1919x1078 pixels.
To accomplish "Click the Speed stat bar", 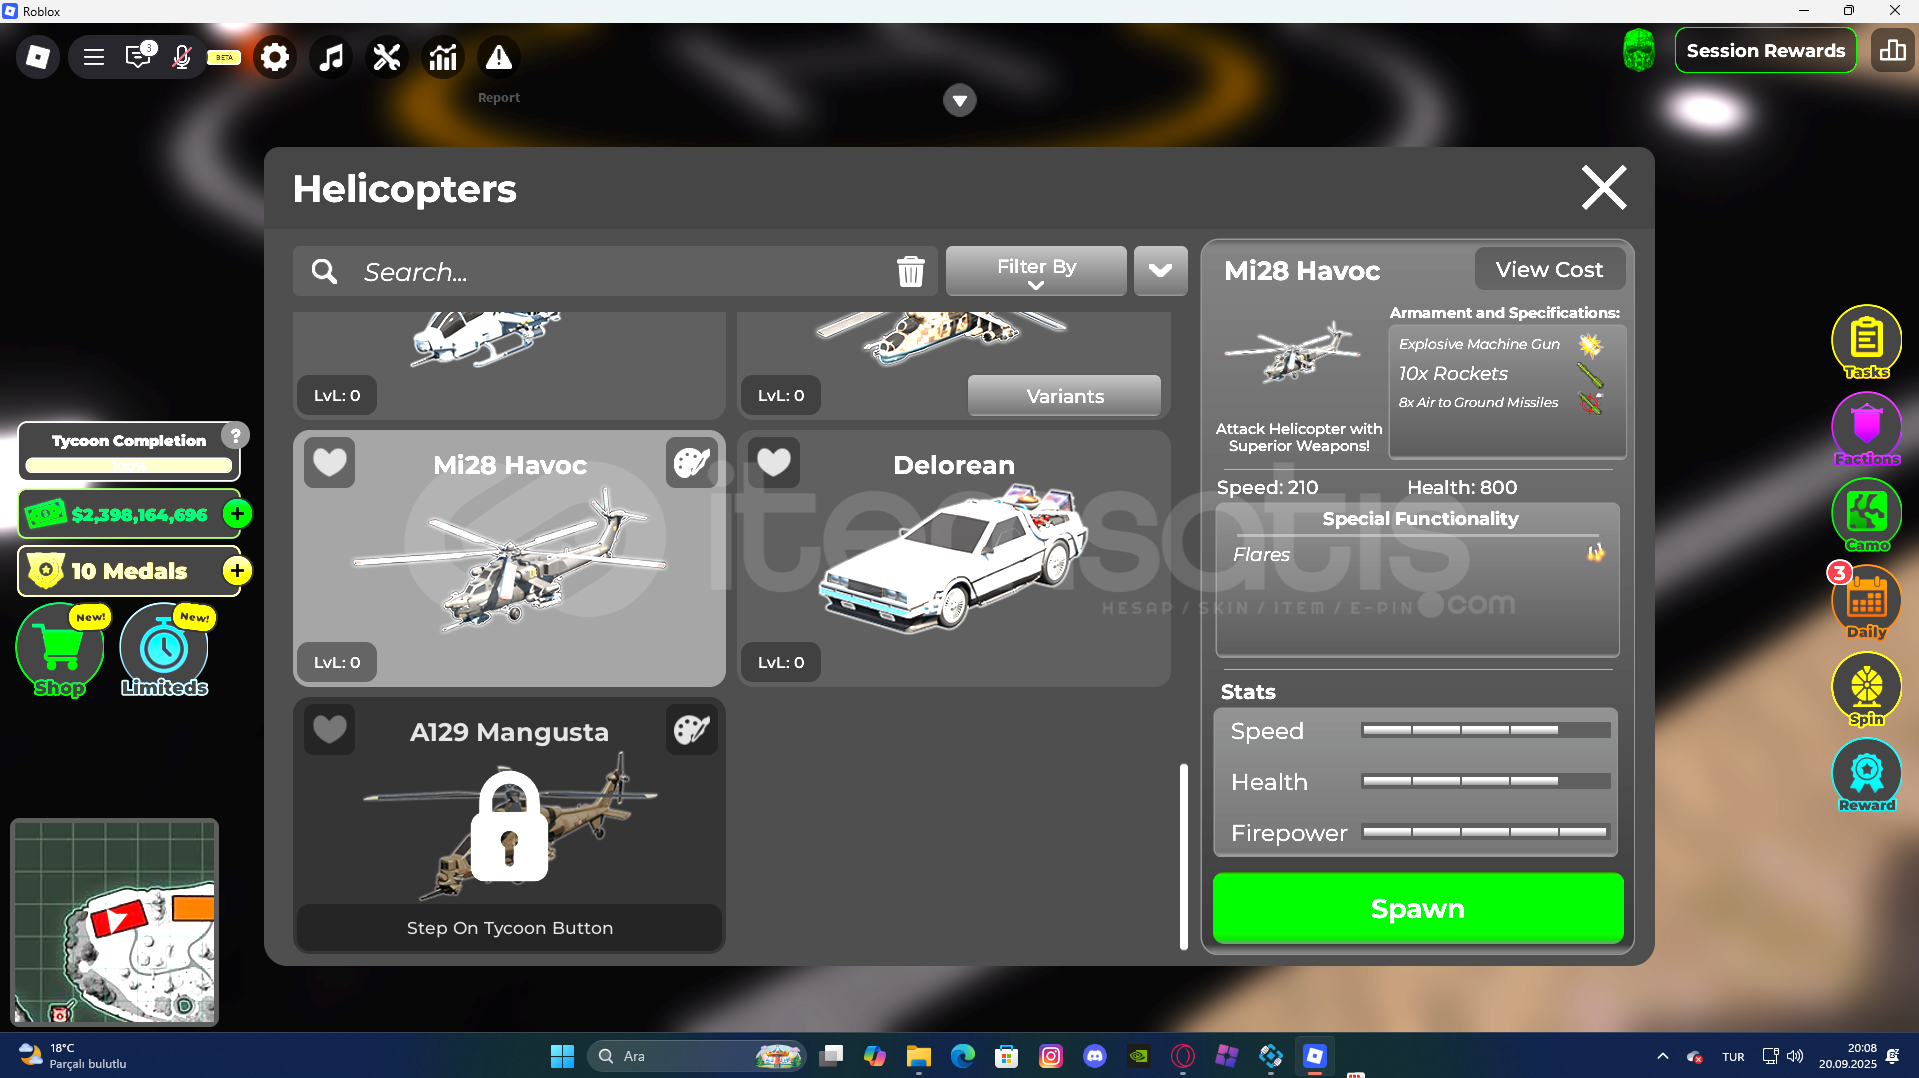I will (1486, 730).
